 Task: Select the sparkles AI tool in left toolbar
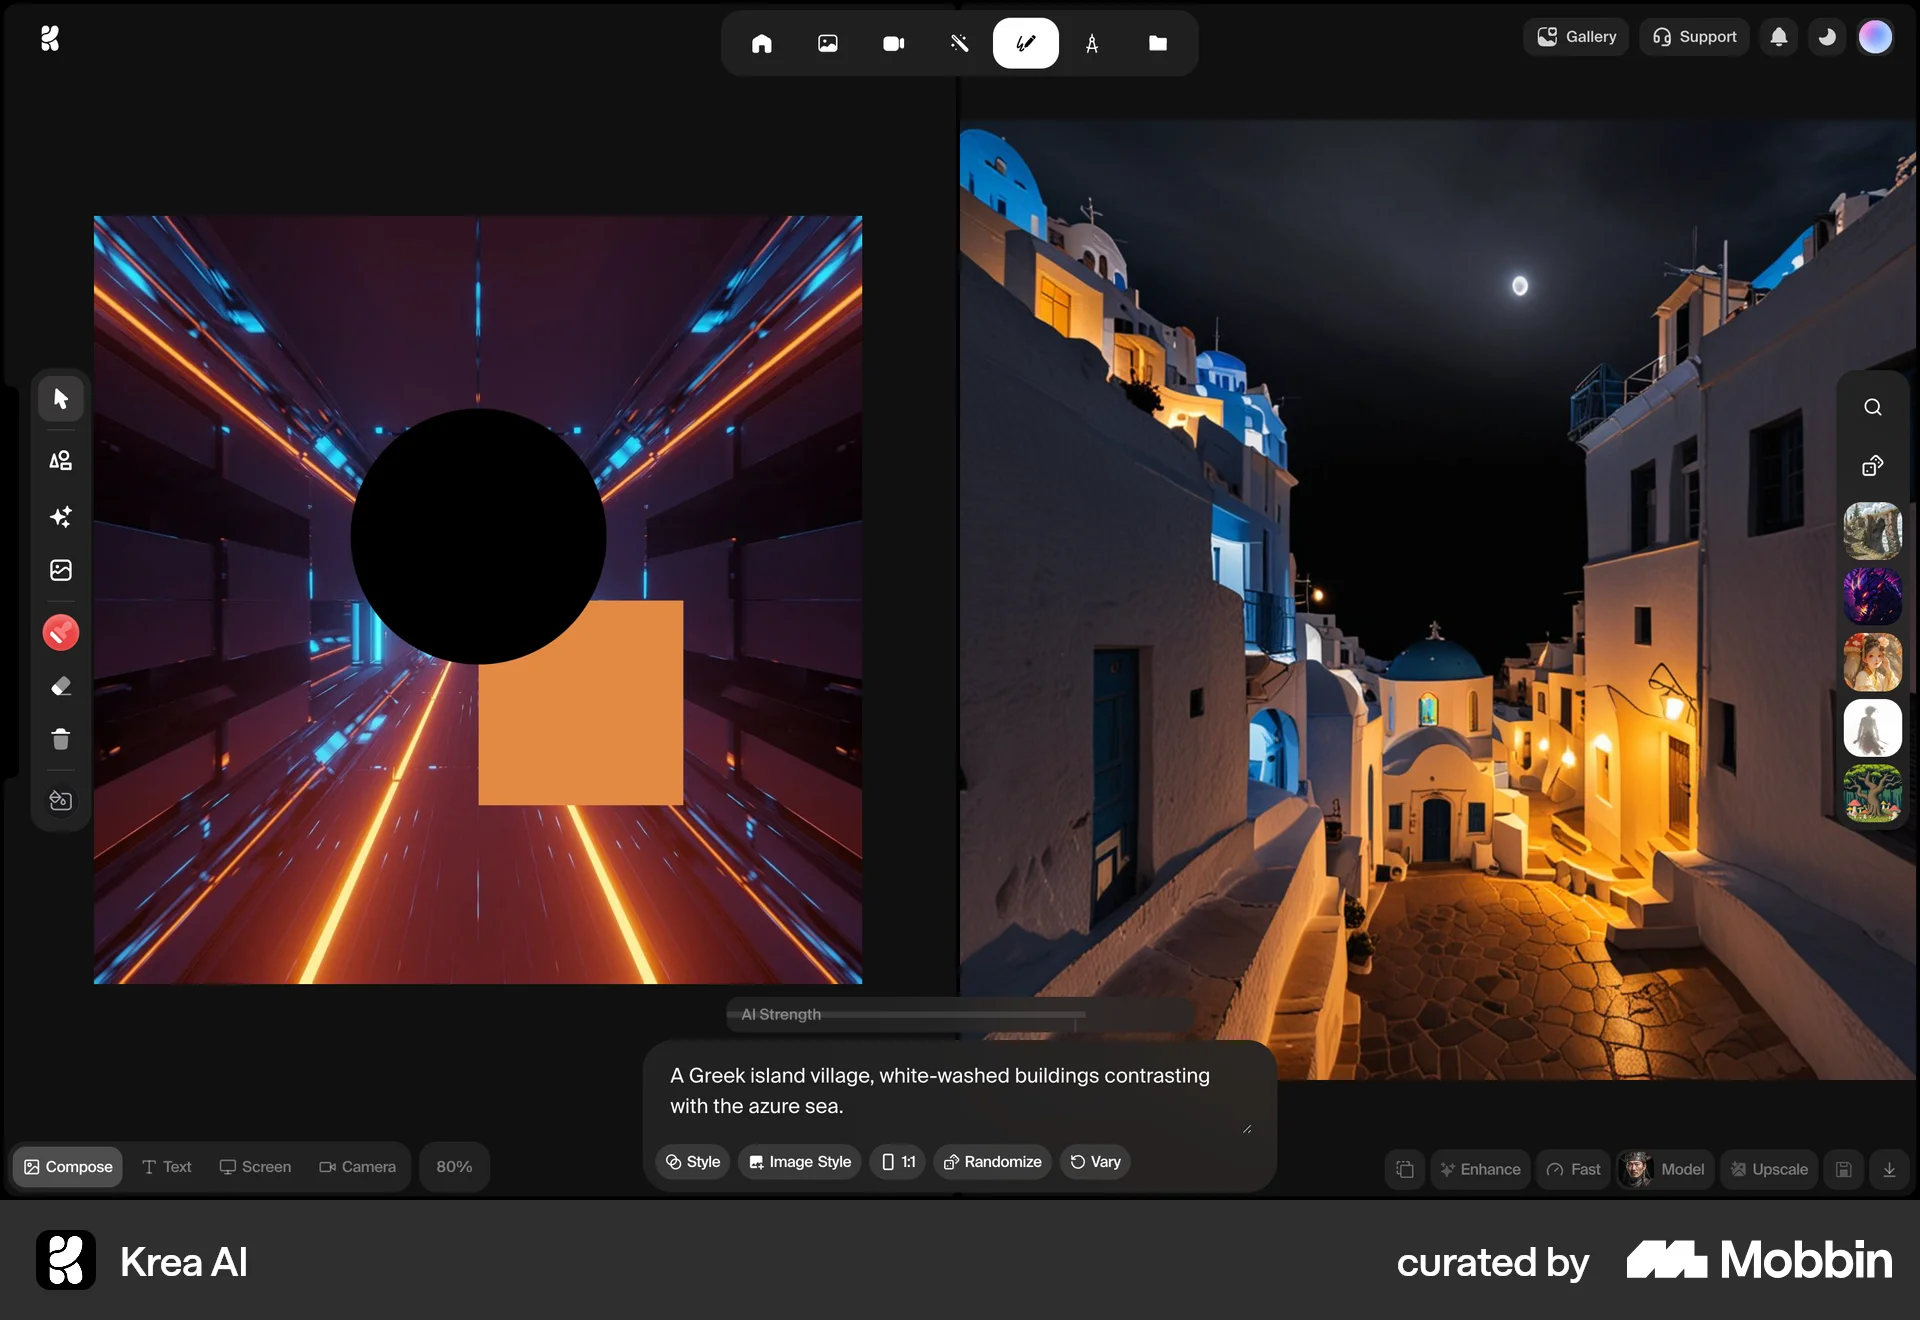[x=60, y=517]
